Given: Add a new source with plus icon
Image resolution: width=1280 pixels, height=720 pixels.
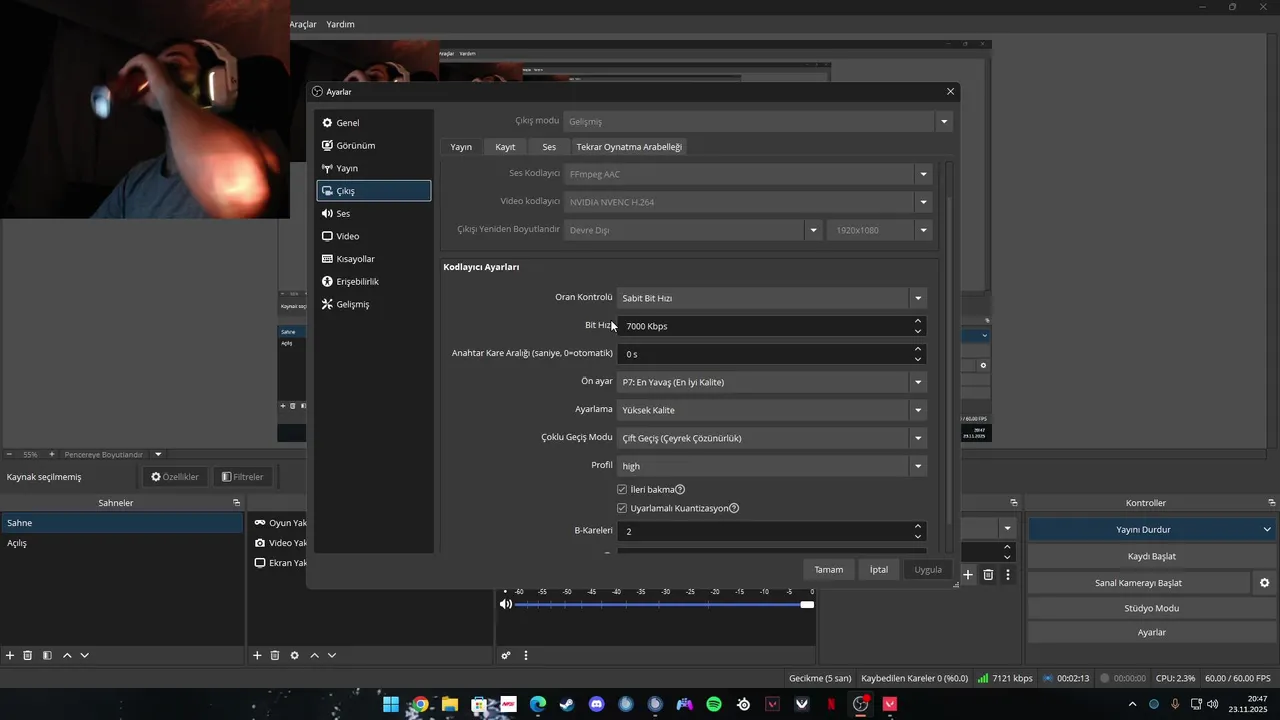Looking at the screenshot, I should click(257, 655).
